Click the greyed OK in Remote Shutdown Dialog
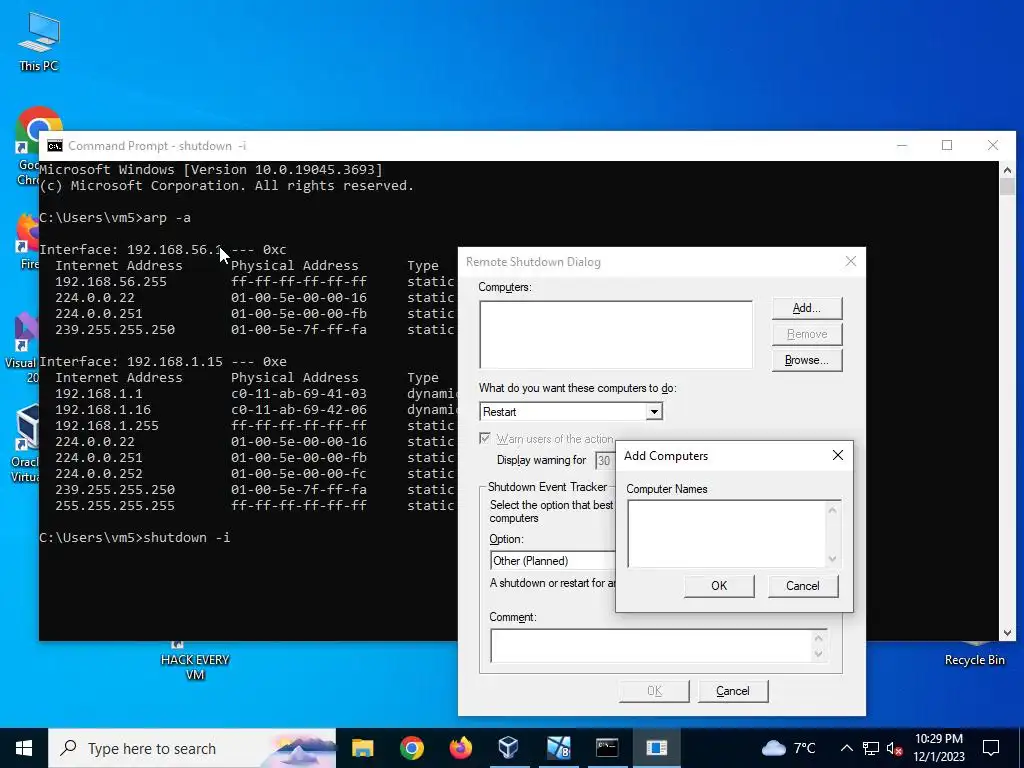This screenshot has height=768, width=1024. point(654,691)
